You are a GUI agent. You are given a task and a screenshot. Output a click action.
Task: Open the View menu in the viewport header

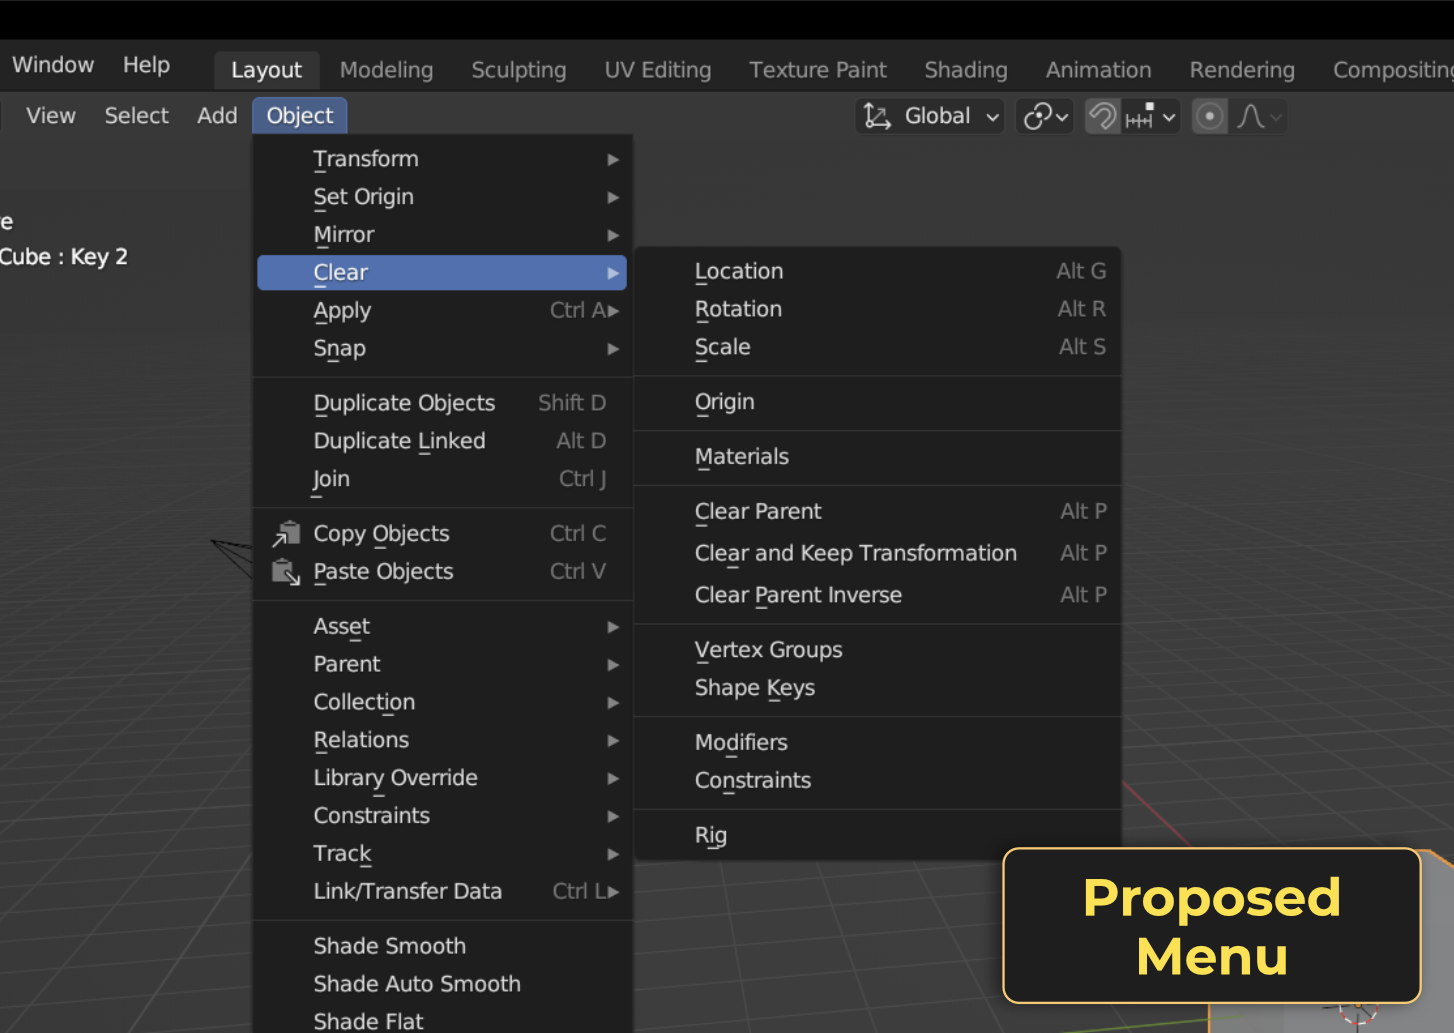(51, 116)
